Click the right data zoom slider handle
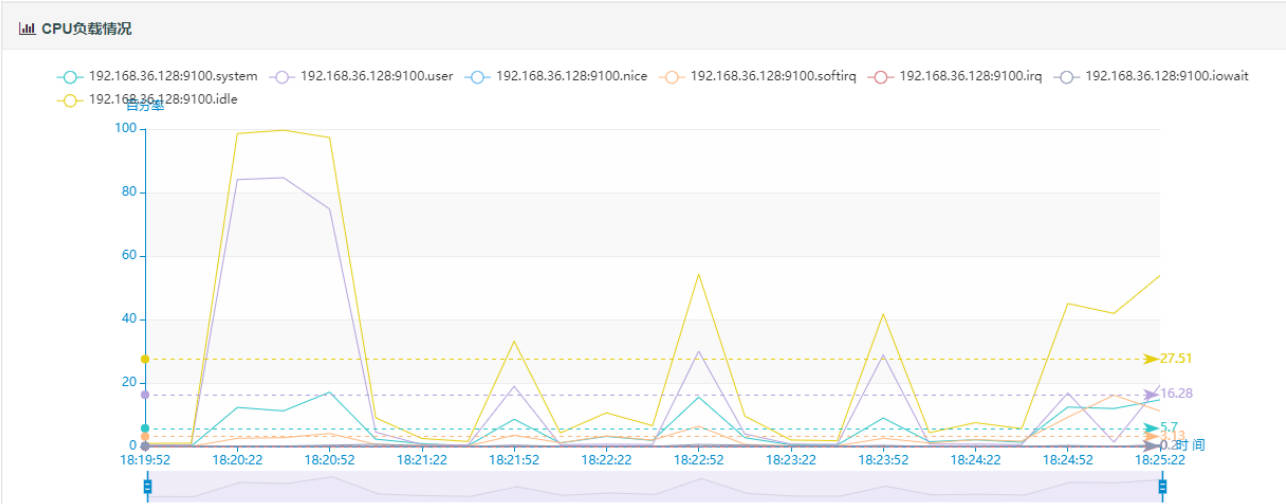The width and height of the screenshot is (1286, 504). click(1162, 487)
